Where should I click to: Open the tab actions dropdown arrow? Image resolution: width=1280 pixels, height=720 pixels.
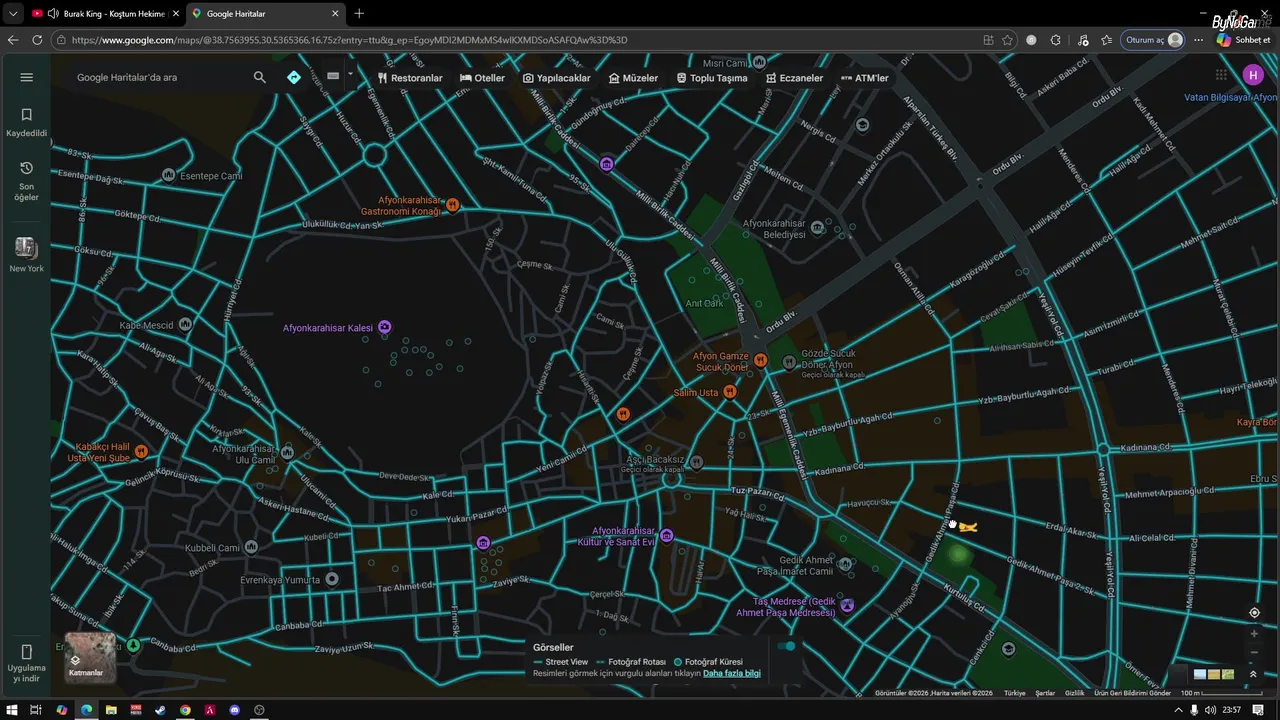13,14
